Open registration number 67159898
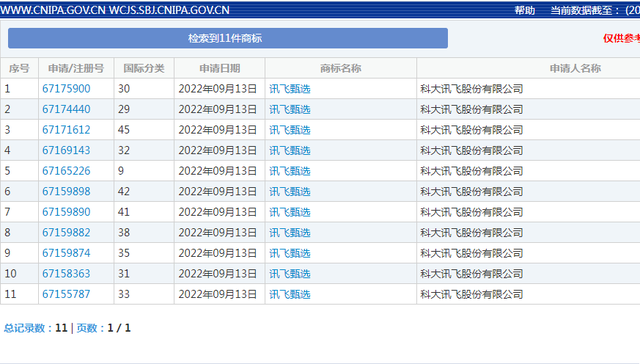640x364 pixels. [x=66, y=191]
